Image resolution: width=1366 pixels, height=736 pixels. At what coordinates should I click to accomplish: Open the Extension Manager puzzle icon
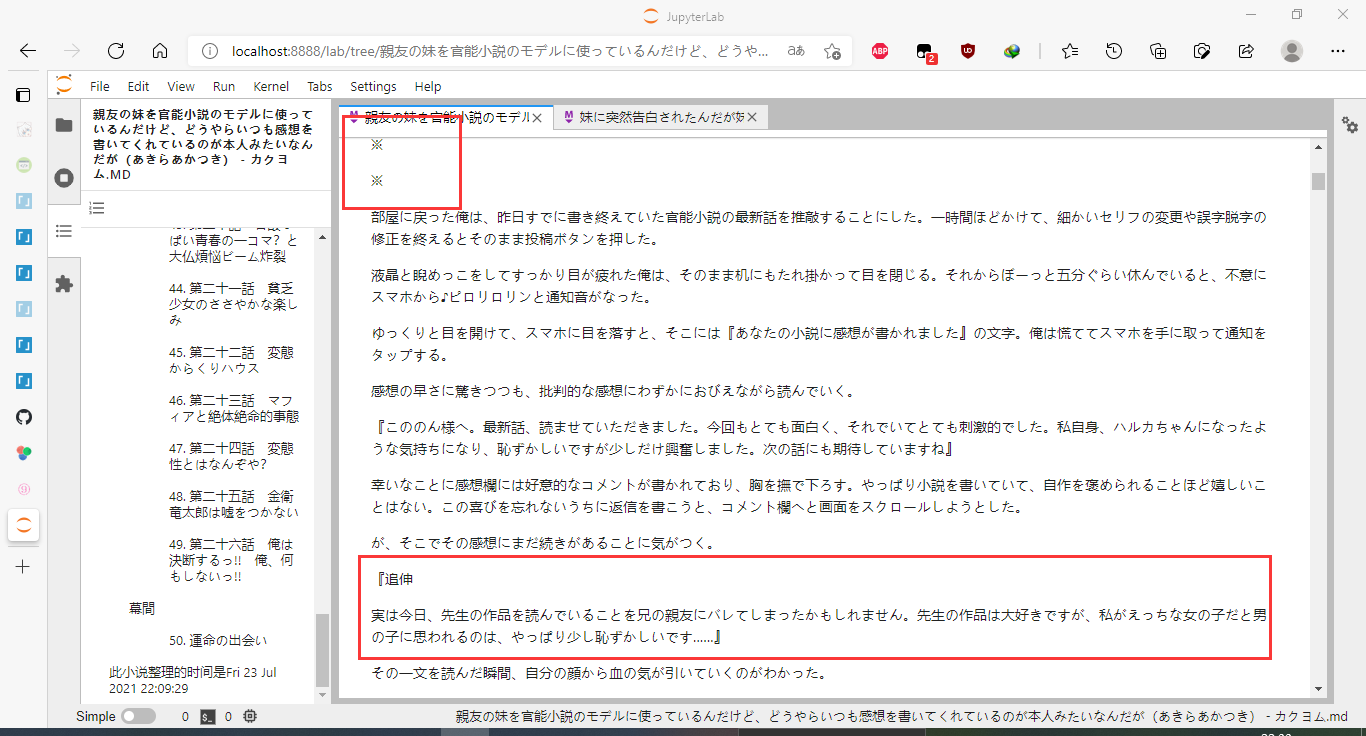coord(64,284)
